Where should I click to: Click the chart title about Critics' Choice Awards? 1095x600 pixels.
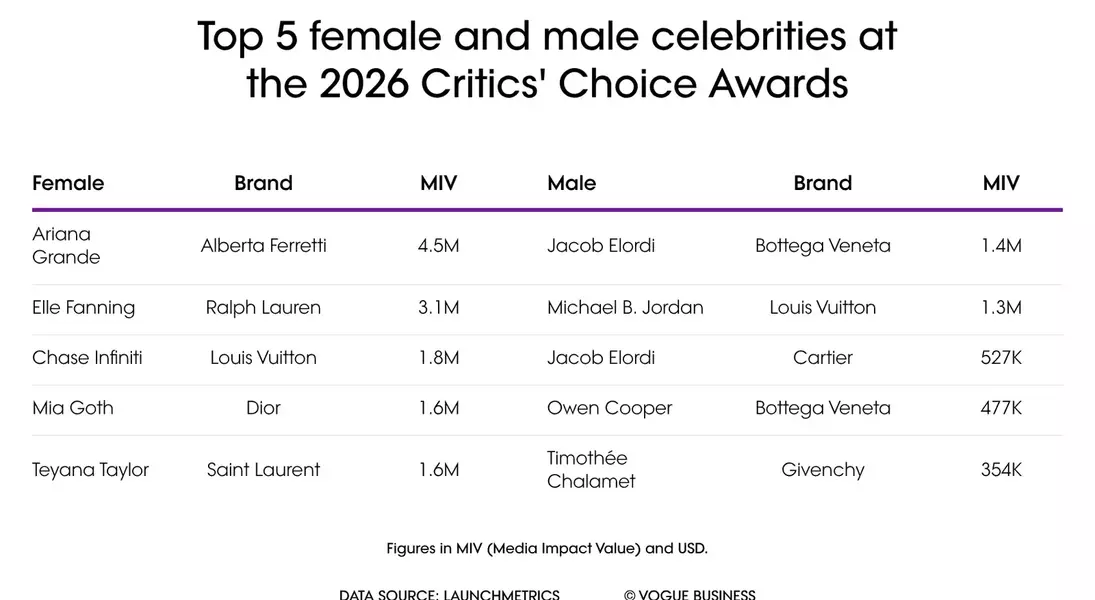click(547, 60)
